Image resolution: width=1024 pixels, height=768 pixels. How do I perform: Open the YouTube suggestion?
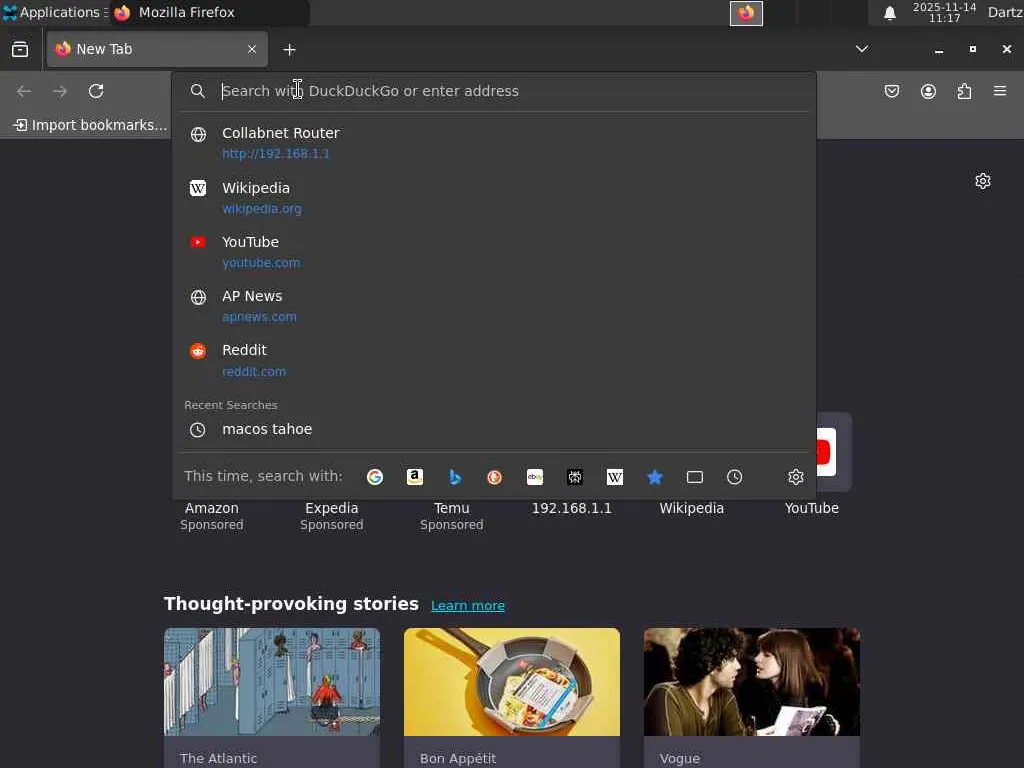494,251
